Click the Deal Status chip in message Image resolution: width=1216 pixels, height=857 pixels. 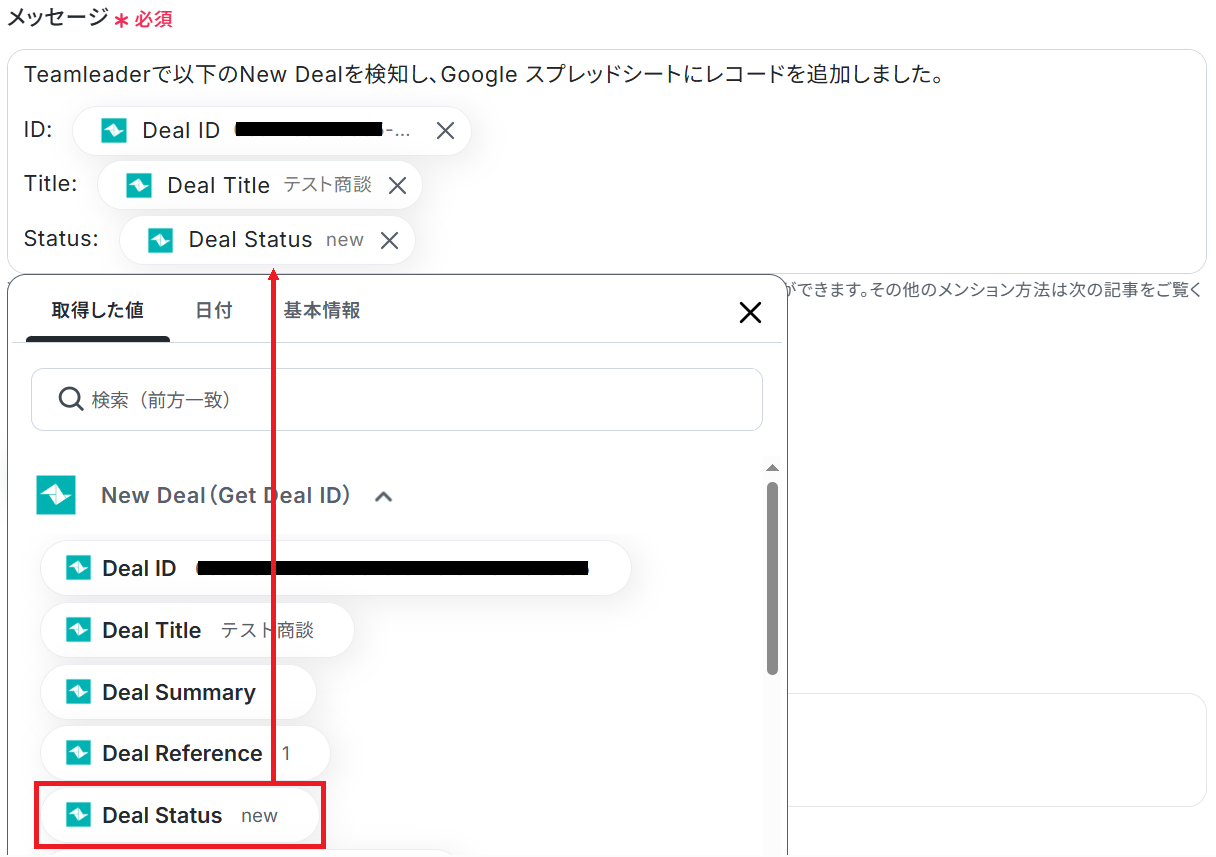[267, 240]
